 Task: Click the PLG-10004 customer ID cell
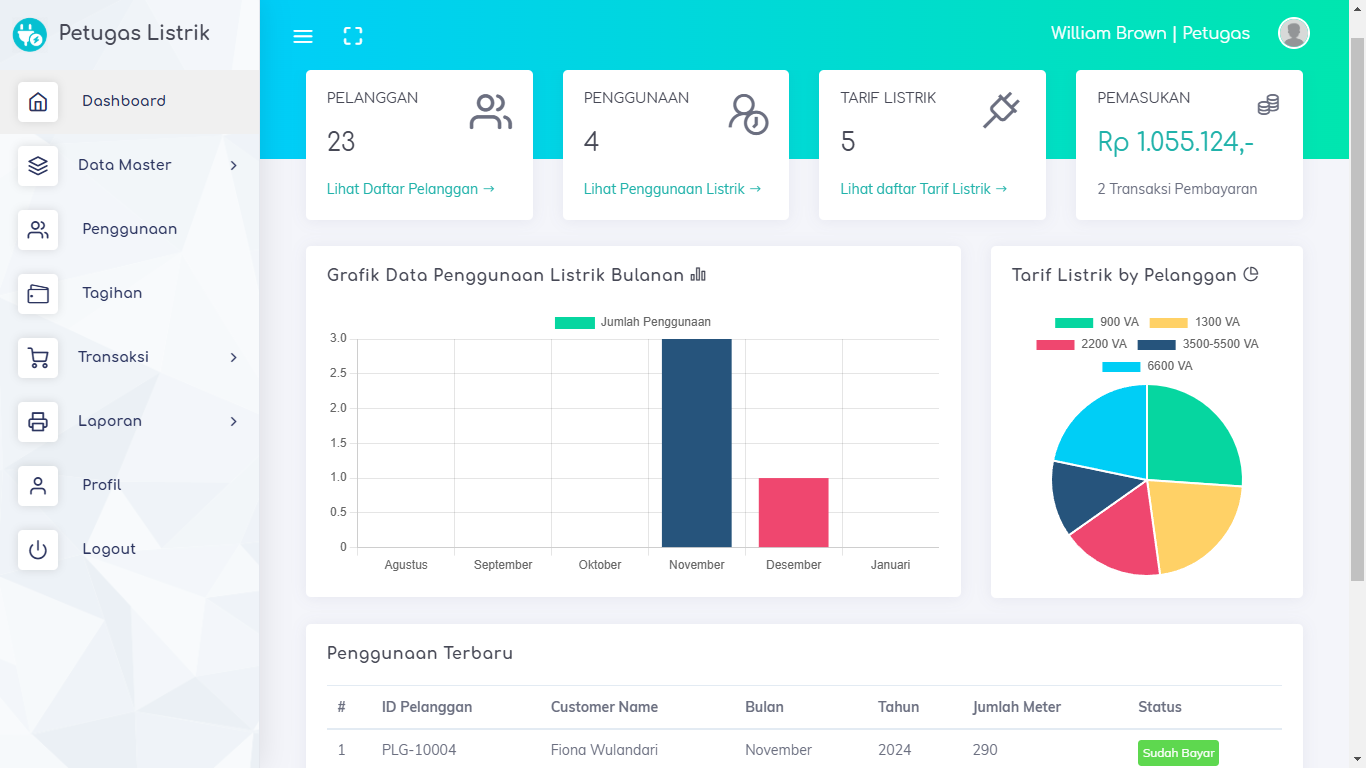pos(419,750)
